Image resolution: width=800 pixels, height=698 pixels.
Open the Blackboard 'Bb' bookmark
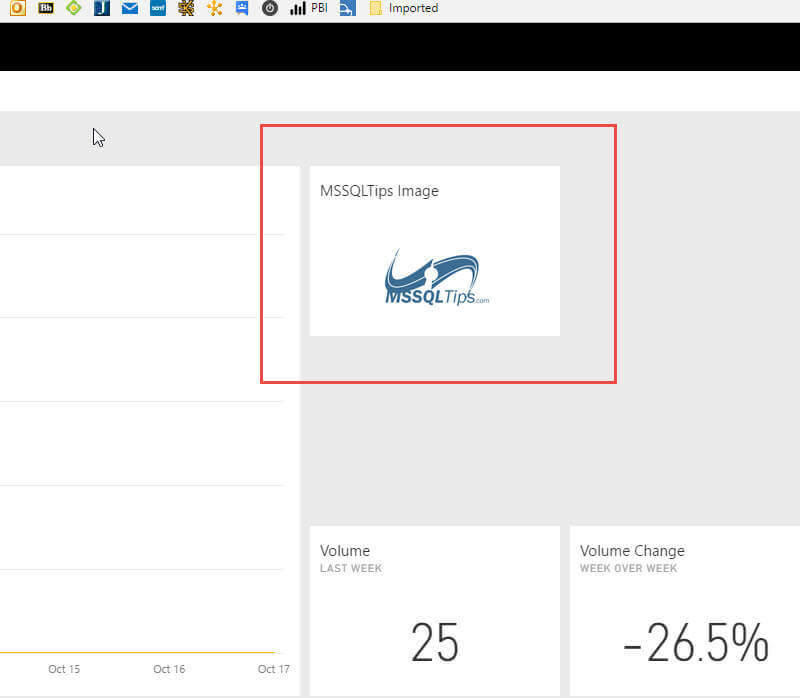click(45, 8)
